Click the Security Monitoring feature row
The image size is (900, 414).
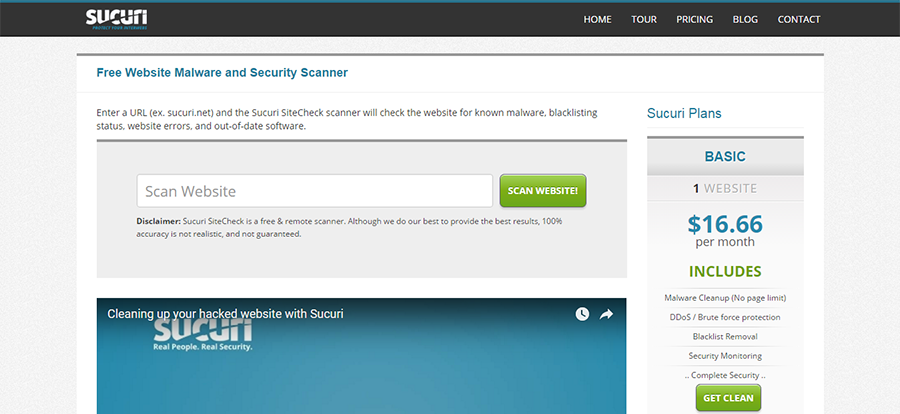pos(725,356)
